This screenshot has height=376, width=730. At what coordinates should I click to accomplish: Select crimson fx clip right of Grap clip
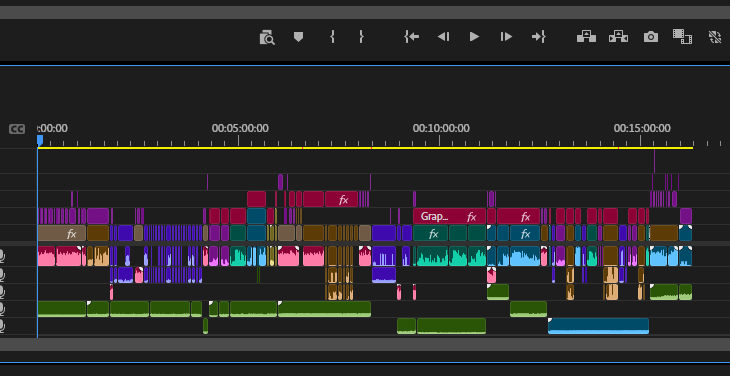tap(519, 216)
